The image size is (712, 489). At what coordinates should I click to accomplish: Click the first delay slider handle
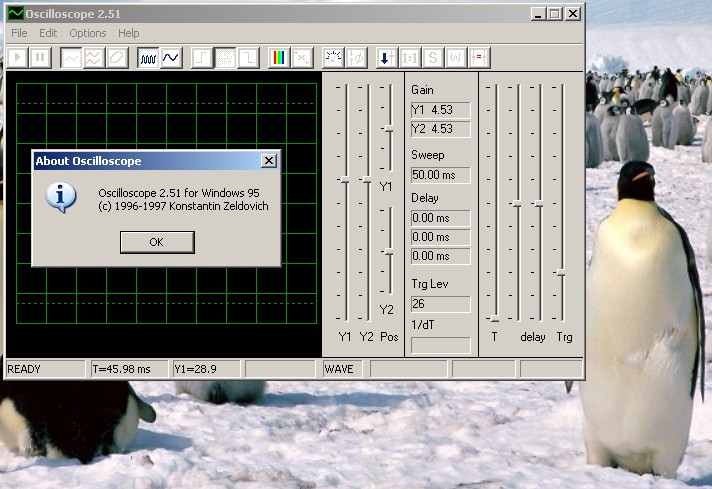click(517, 203)
